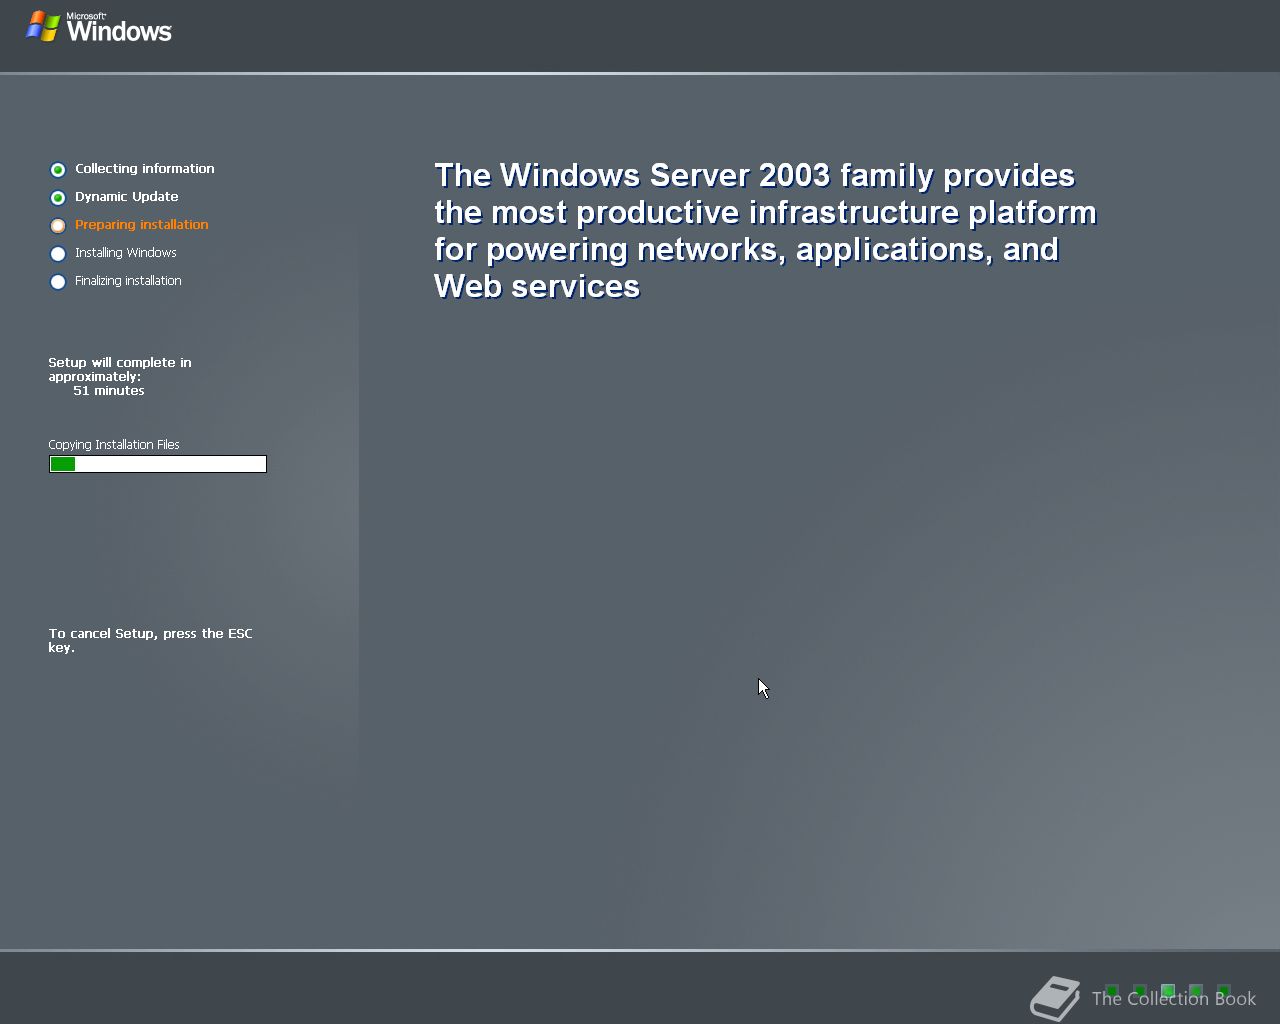Click the Dynamic Update step indicator circle
1280x1024 pixels.
[x=58, y=198]
